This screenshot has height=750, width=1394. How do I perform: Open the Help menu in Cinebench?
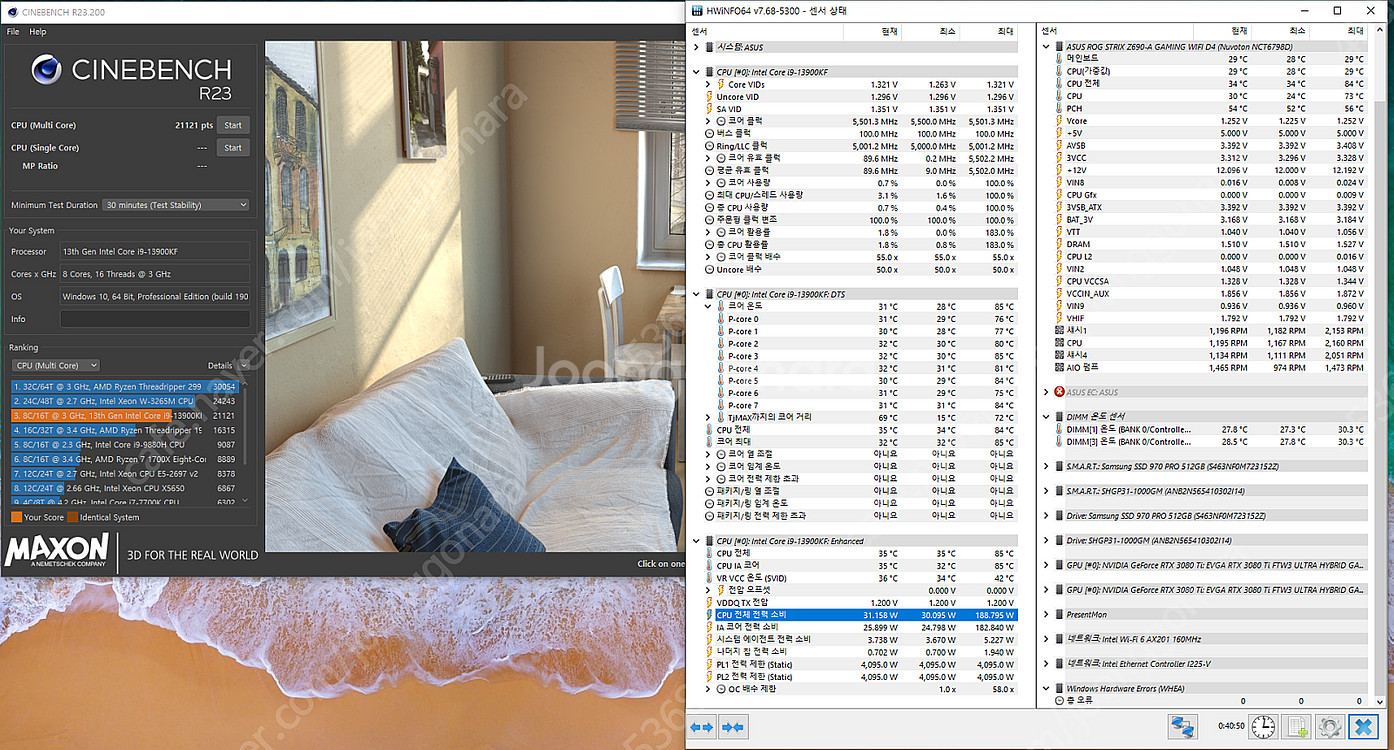coord(38,32)
